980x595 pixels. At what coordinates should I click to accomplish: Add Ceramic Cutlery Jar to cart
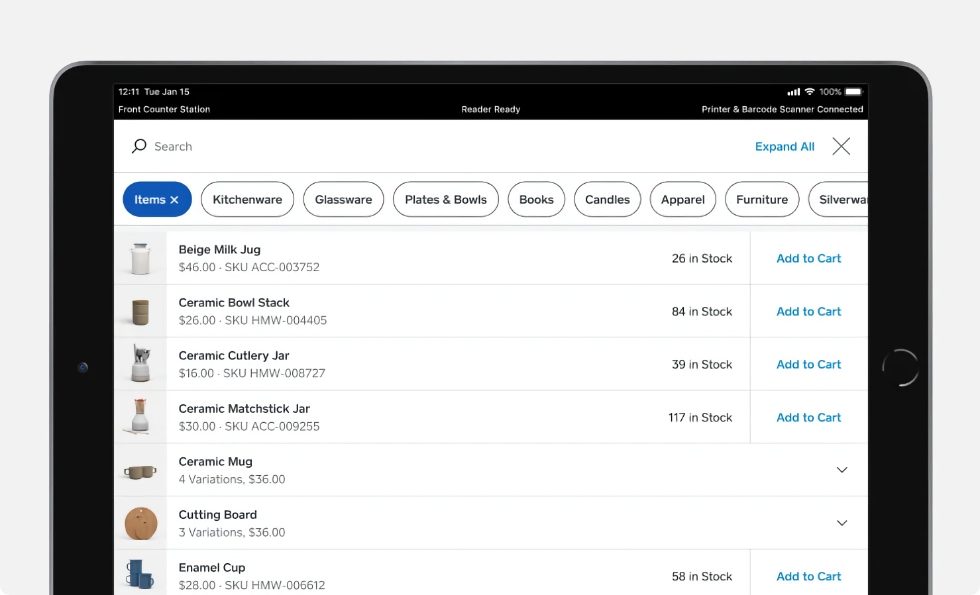(809, 364)
